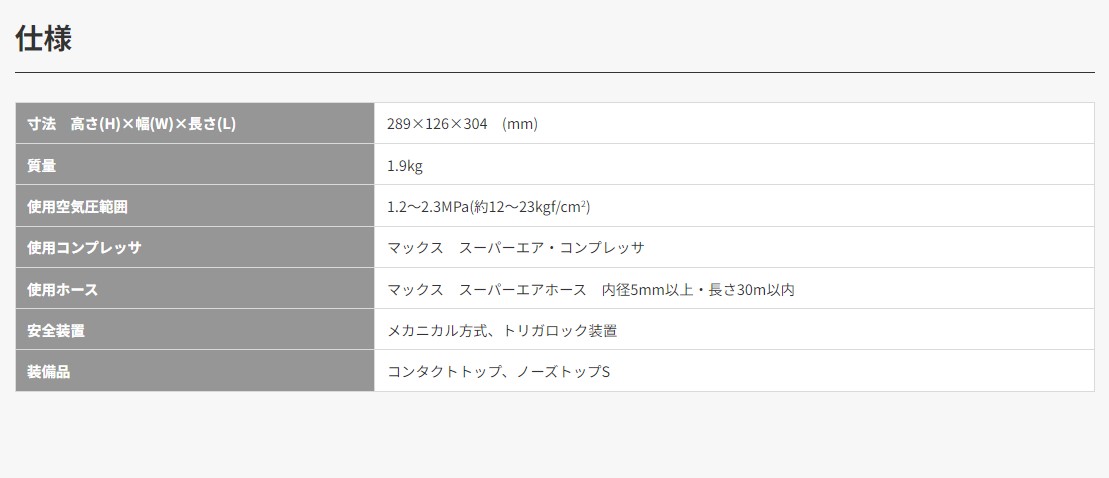Select the 使用コンプレッサ row header
This screenshot has height=478, width=1109.
195,247
